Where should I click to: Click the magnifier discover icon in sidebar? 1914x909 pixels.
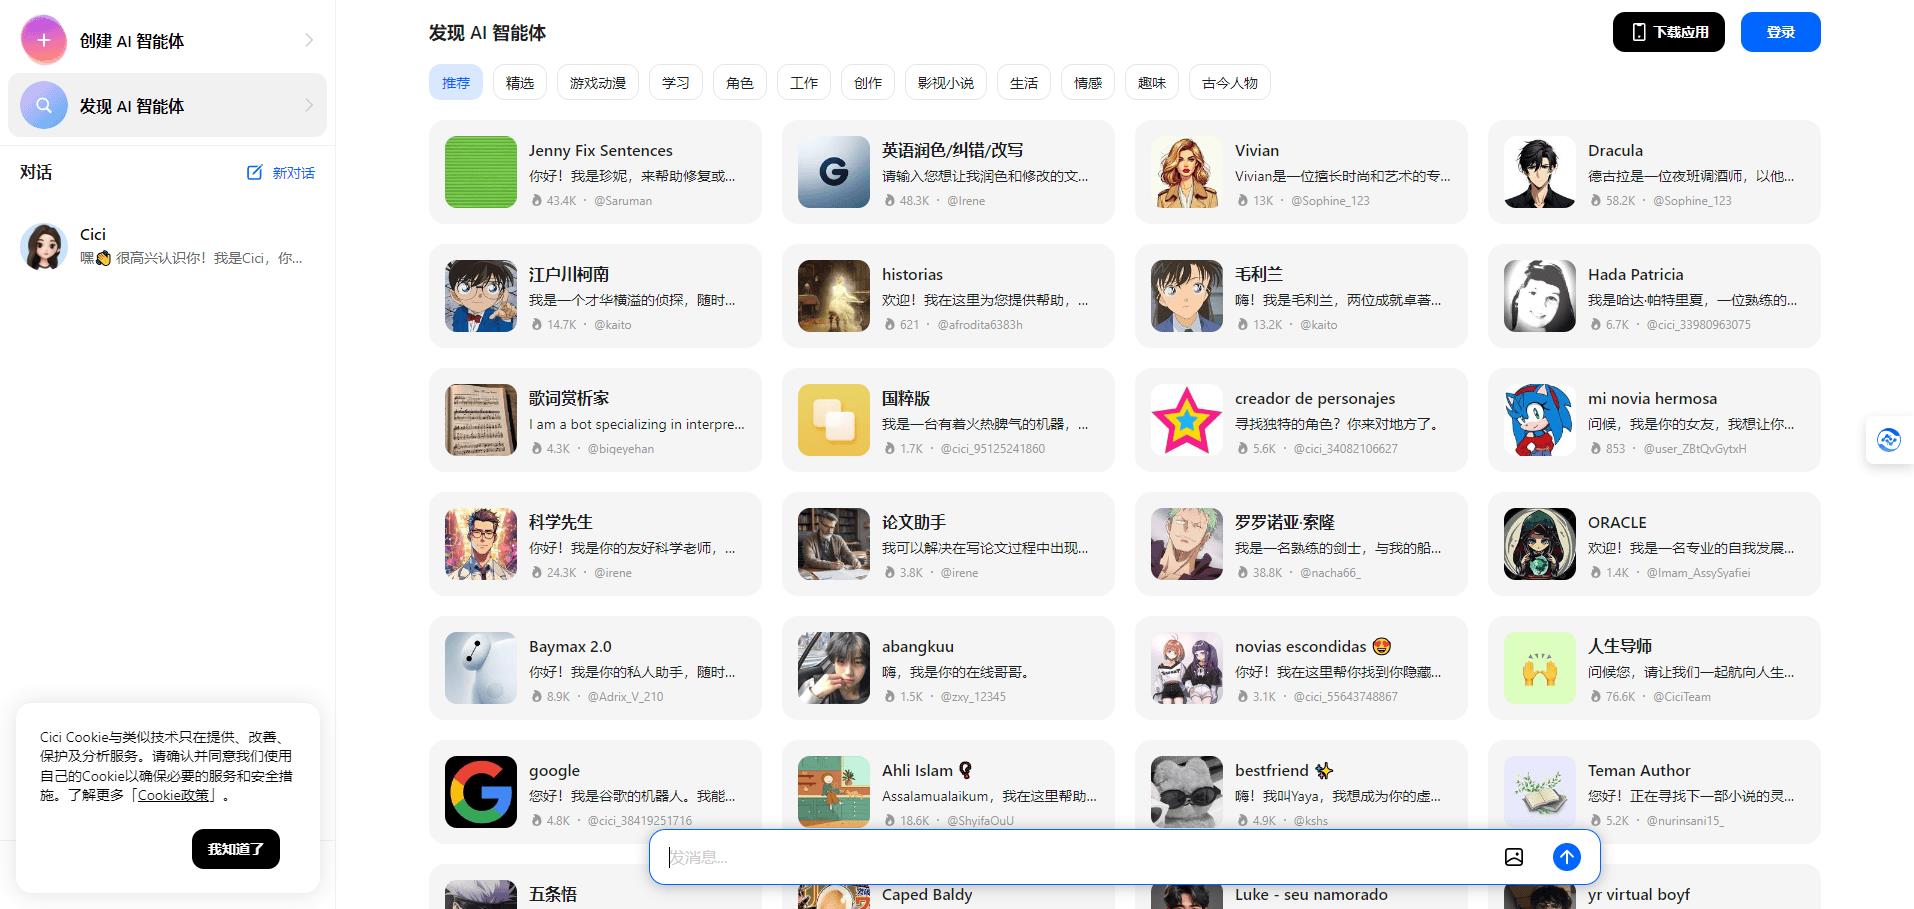[44, 106]
